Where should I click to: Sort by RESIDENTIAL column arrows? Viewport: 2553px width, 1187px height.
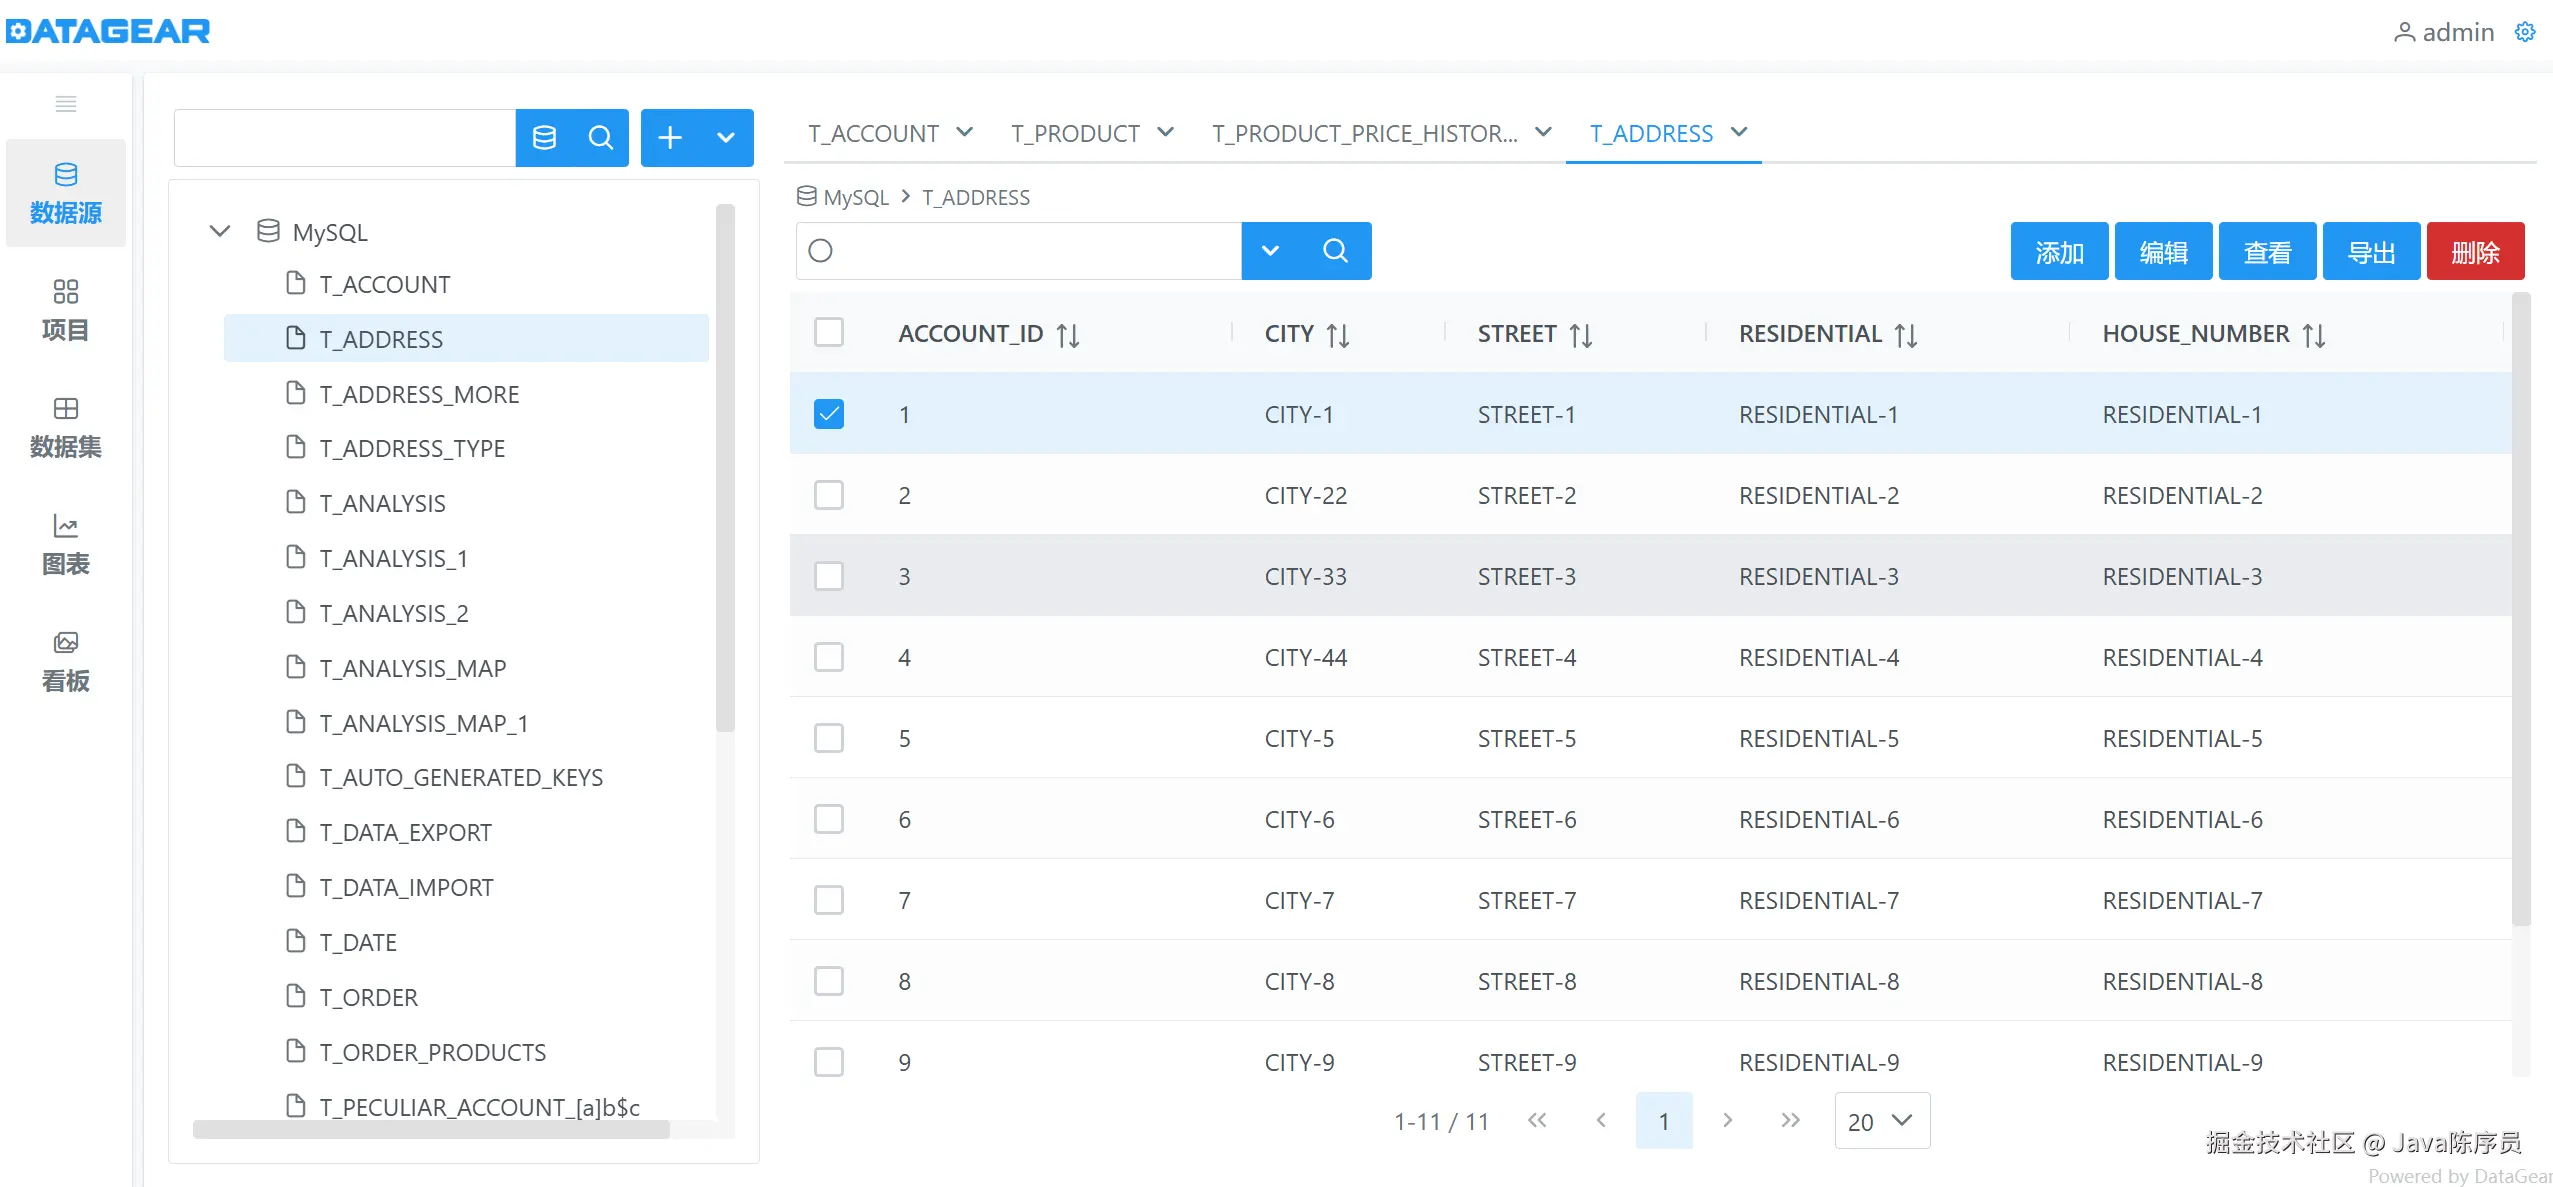click(1906, 335)
